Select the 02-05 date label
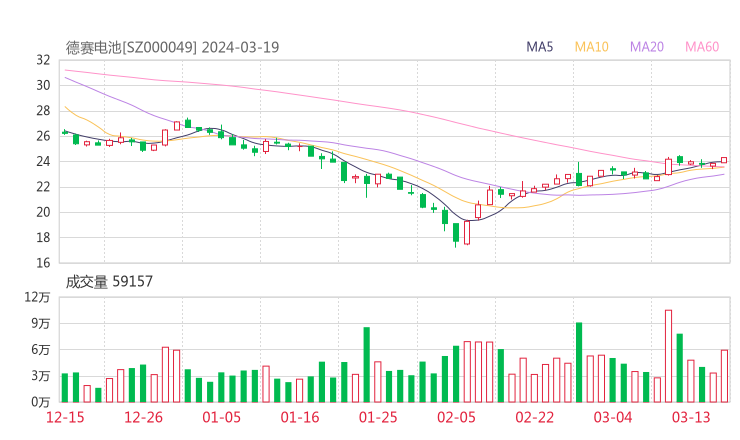This screenshot has height=440, width=740. tap(456, 417)
